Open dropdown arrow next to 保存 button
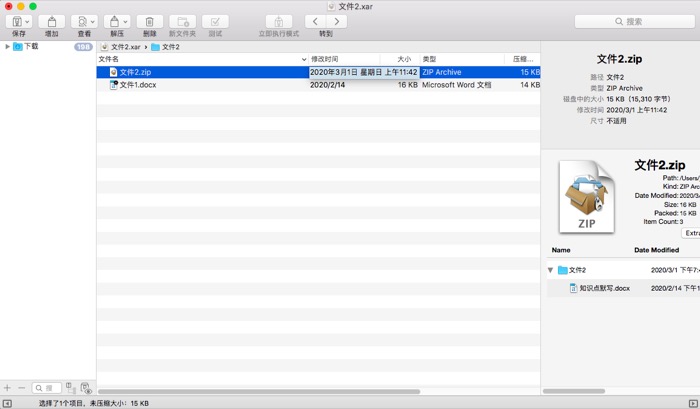700x409 pixels. pyautogui.click(x=26, y=21)
